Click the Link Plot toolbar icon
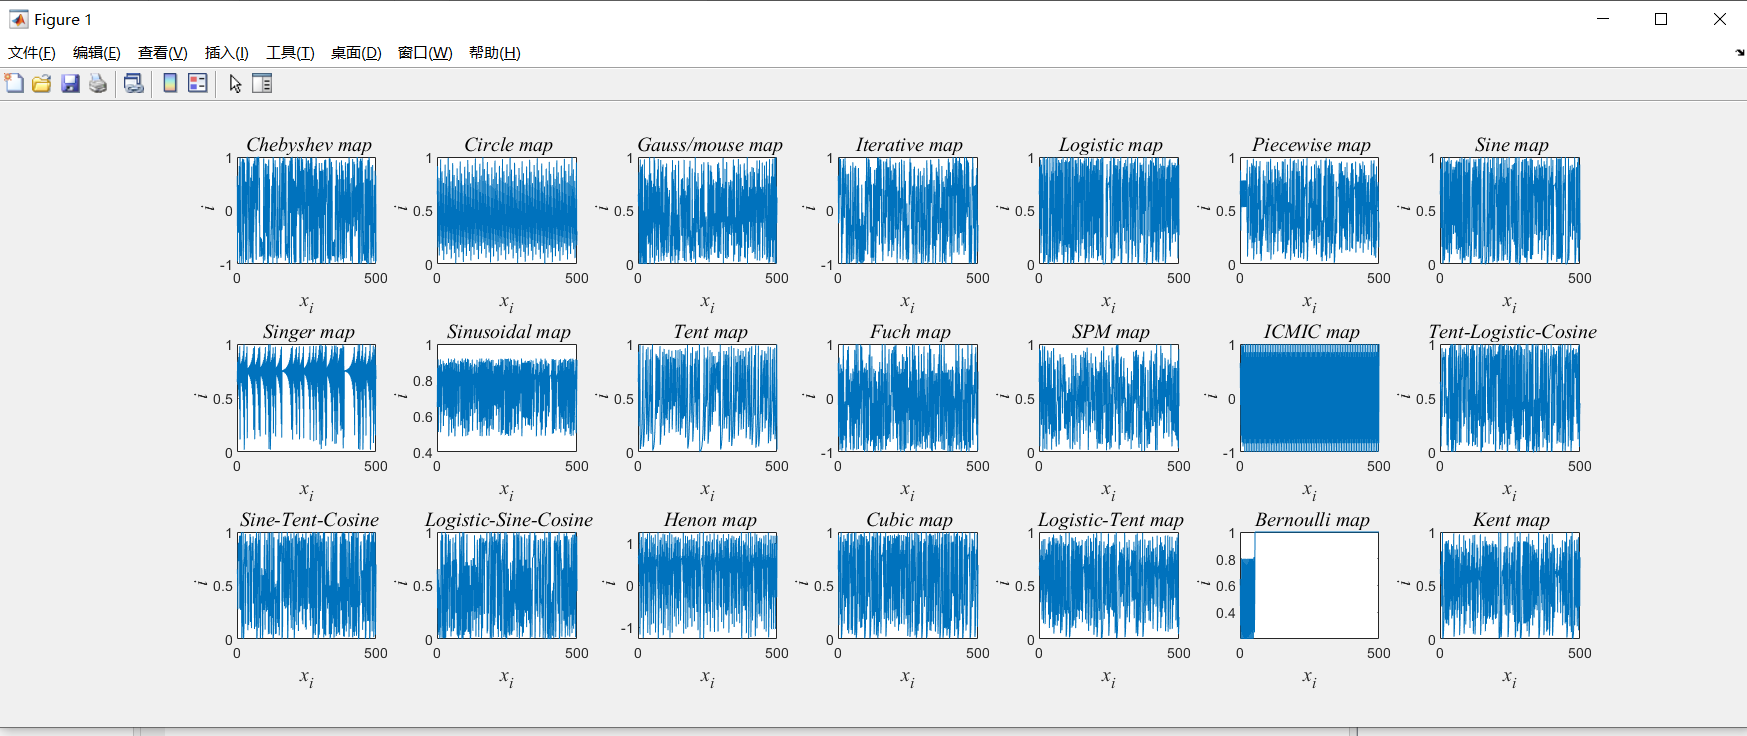This screenshot has height=736, width=1747. point(133,84)
